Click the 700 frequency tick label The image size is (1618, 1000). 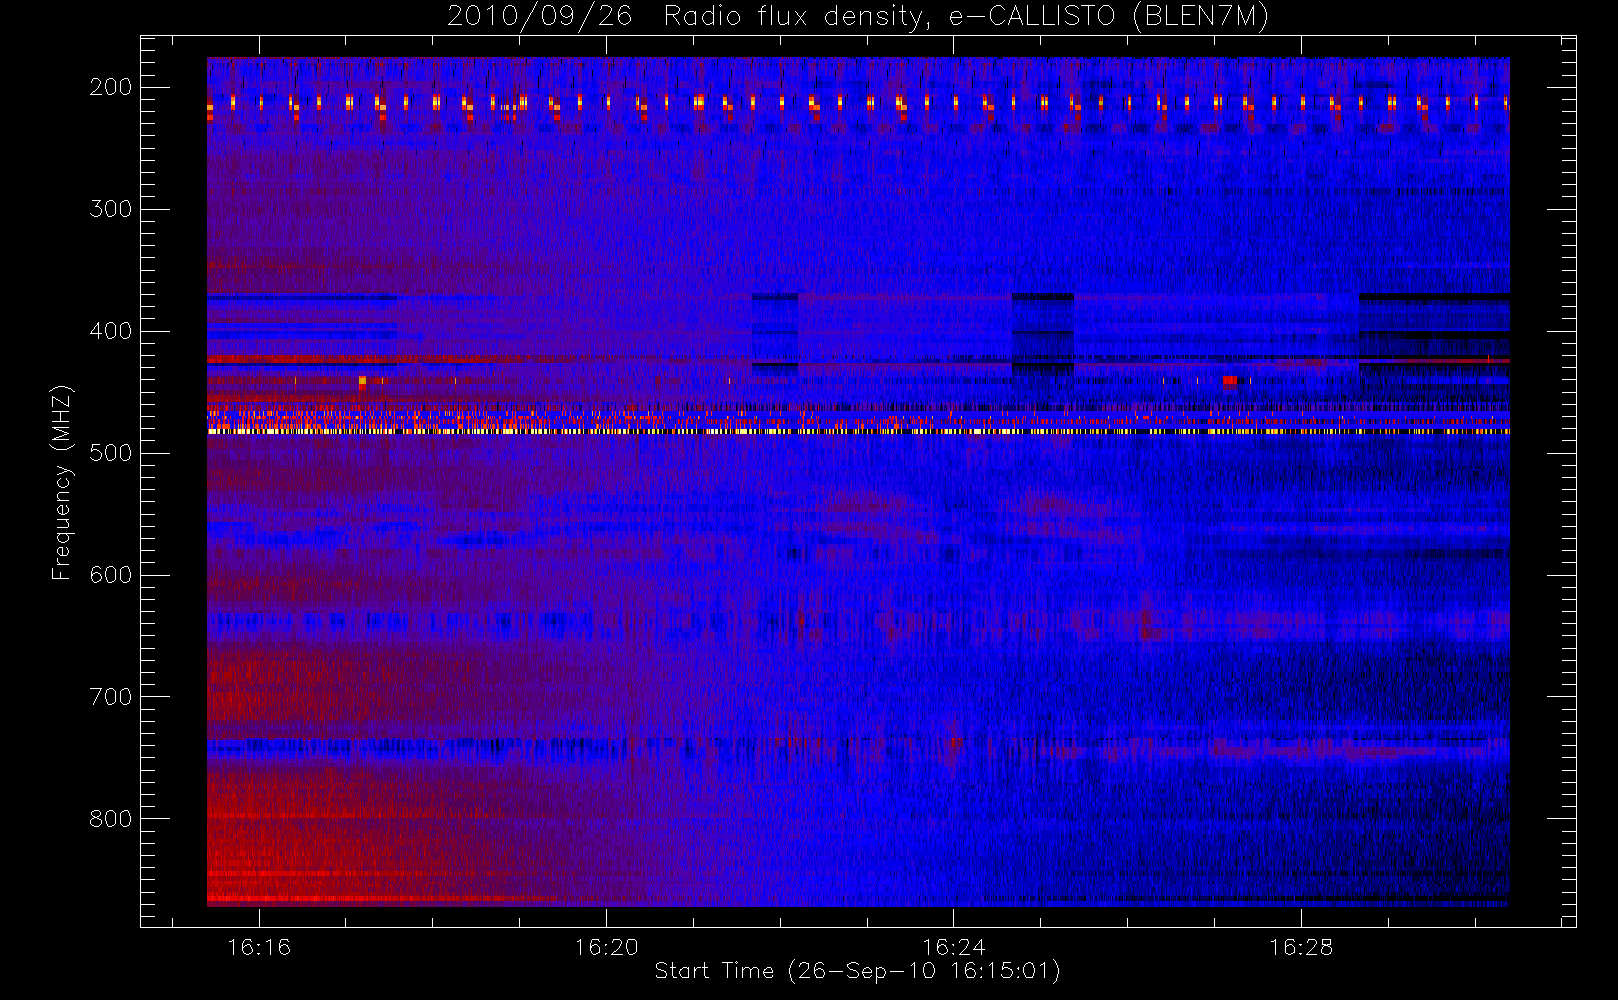(110, 697)
